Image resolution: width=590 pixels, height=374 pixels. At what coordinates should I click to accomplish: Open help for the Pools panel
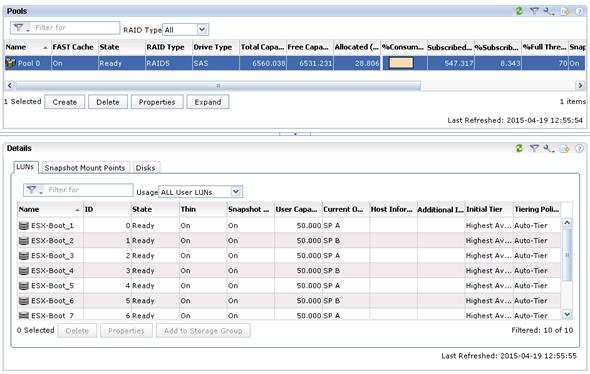click(579, 11)
